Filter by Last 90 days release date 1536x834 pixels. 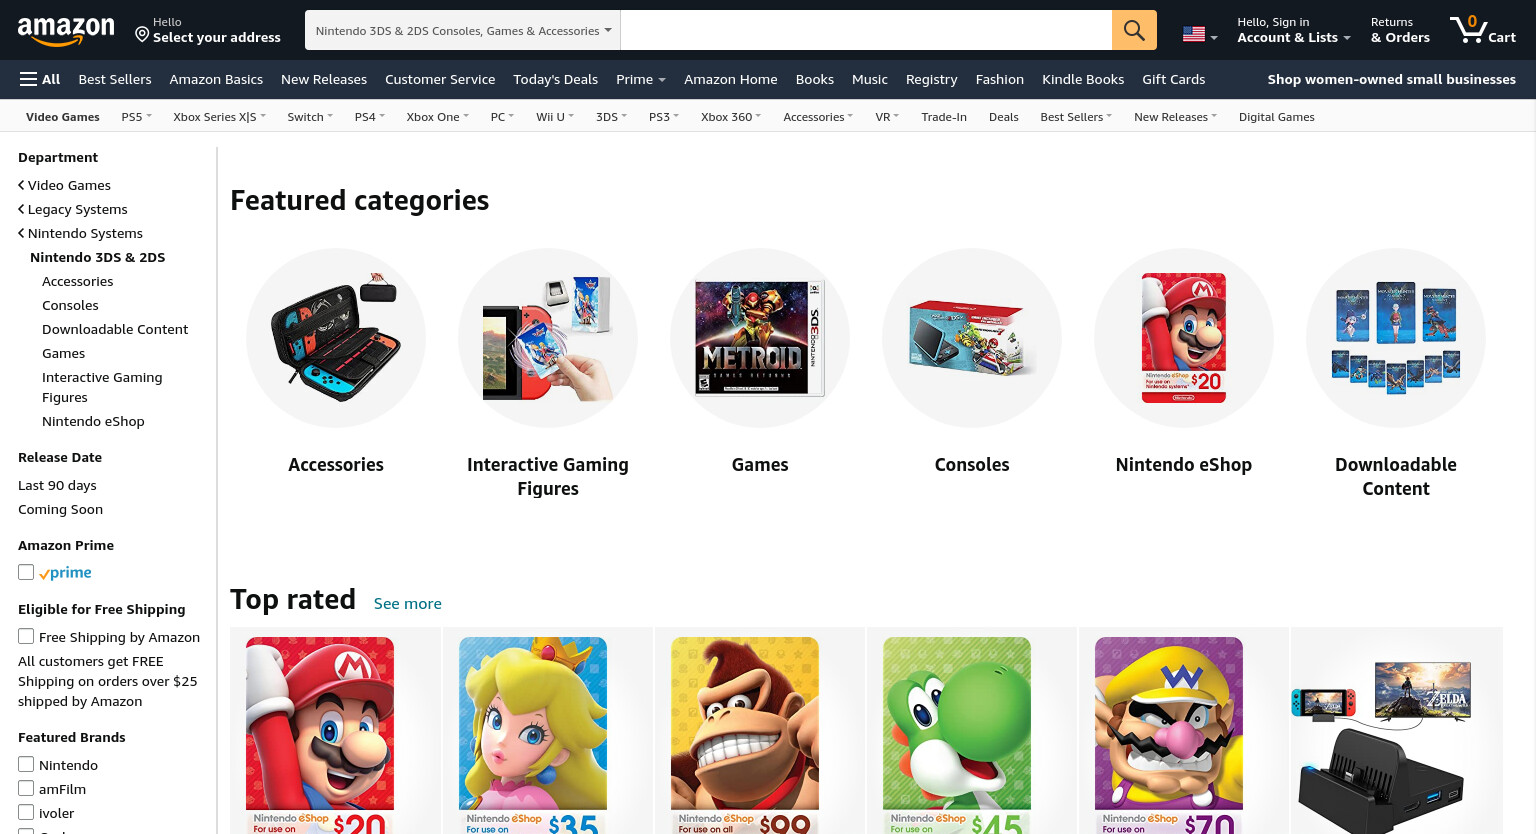tap(57, 485)
